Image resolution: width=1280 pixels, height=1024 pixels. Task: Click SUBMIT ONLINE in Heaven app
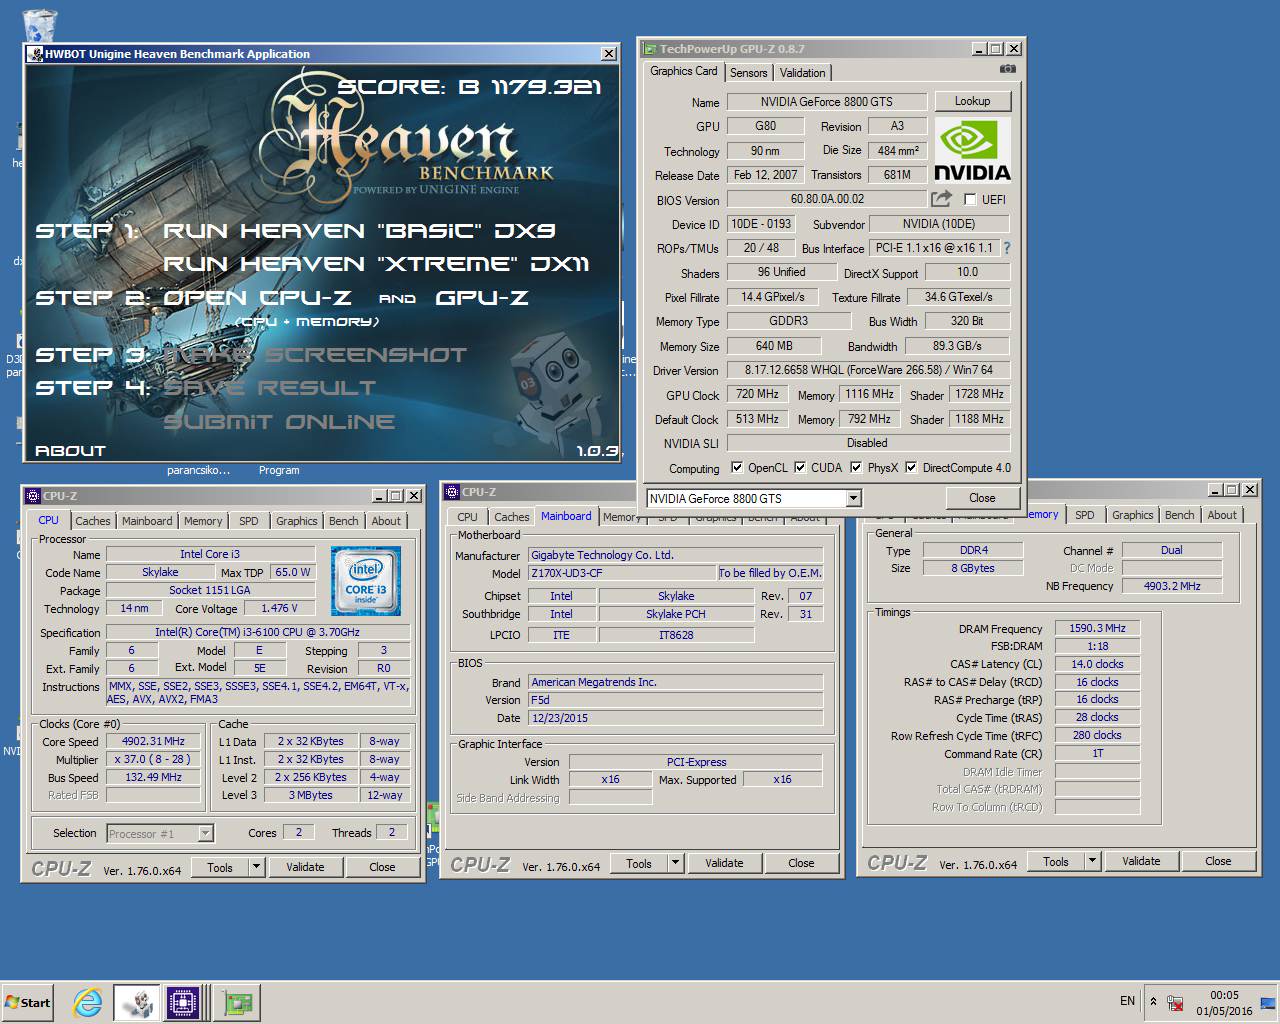coord(279,422)
